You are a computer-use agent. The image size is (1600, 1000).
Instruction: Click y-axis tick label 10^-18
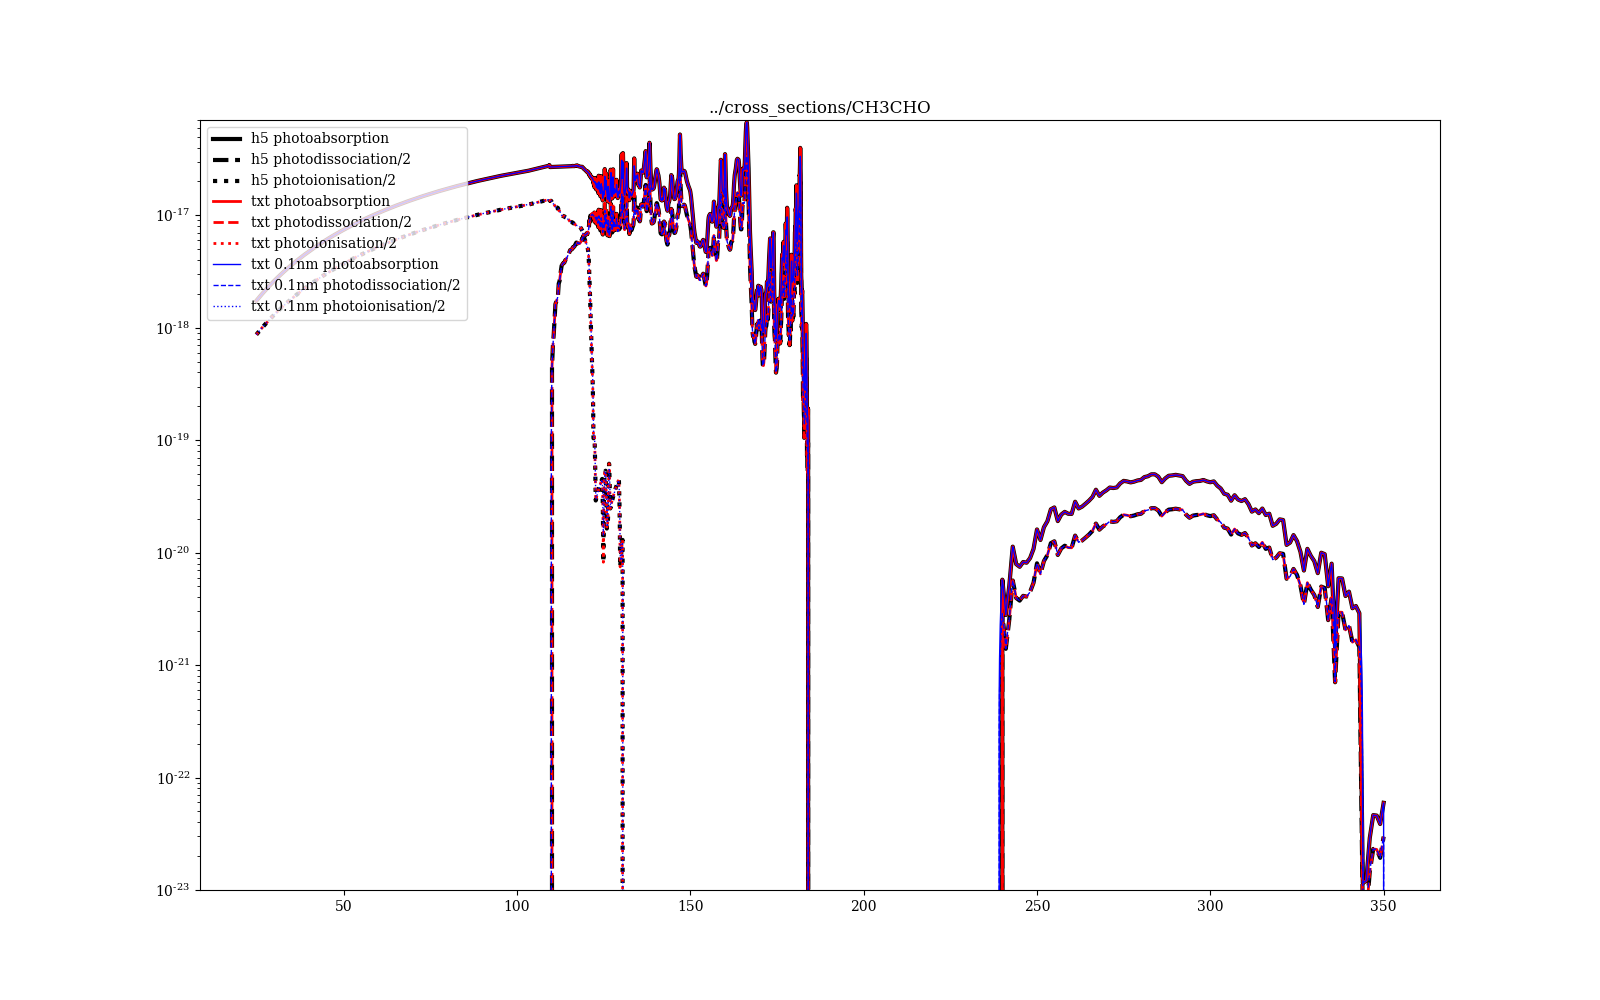(174, 327)
